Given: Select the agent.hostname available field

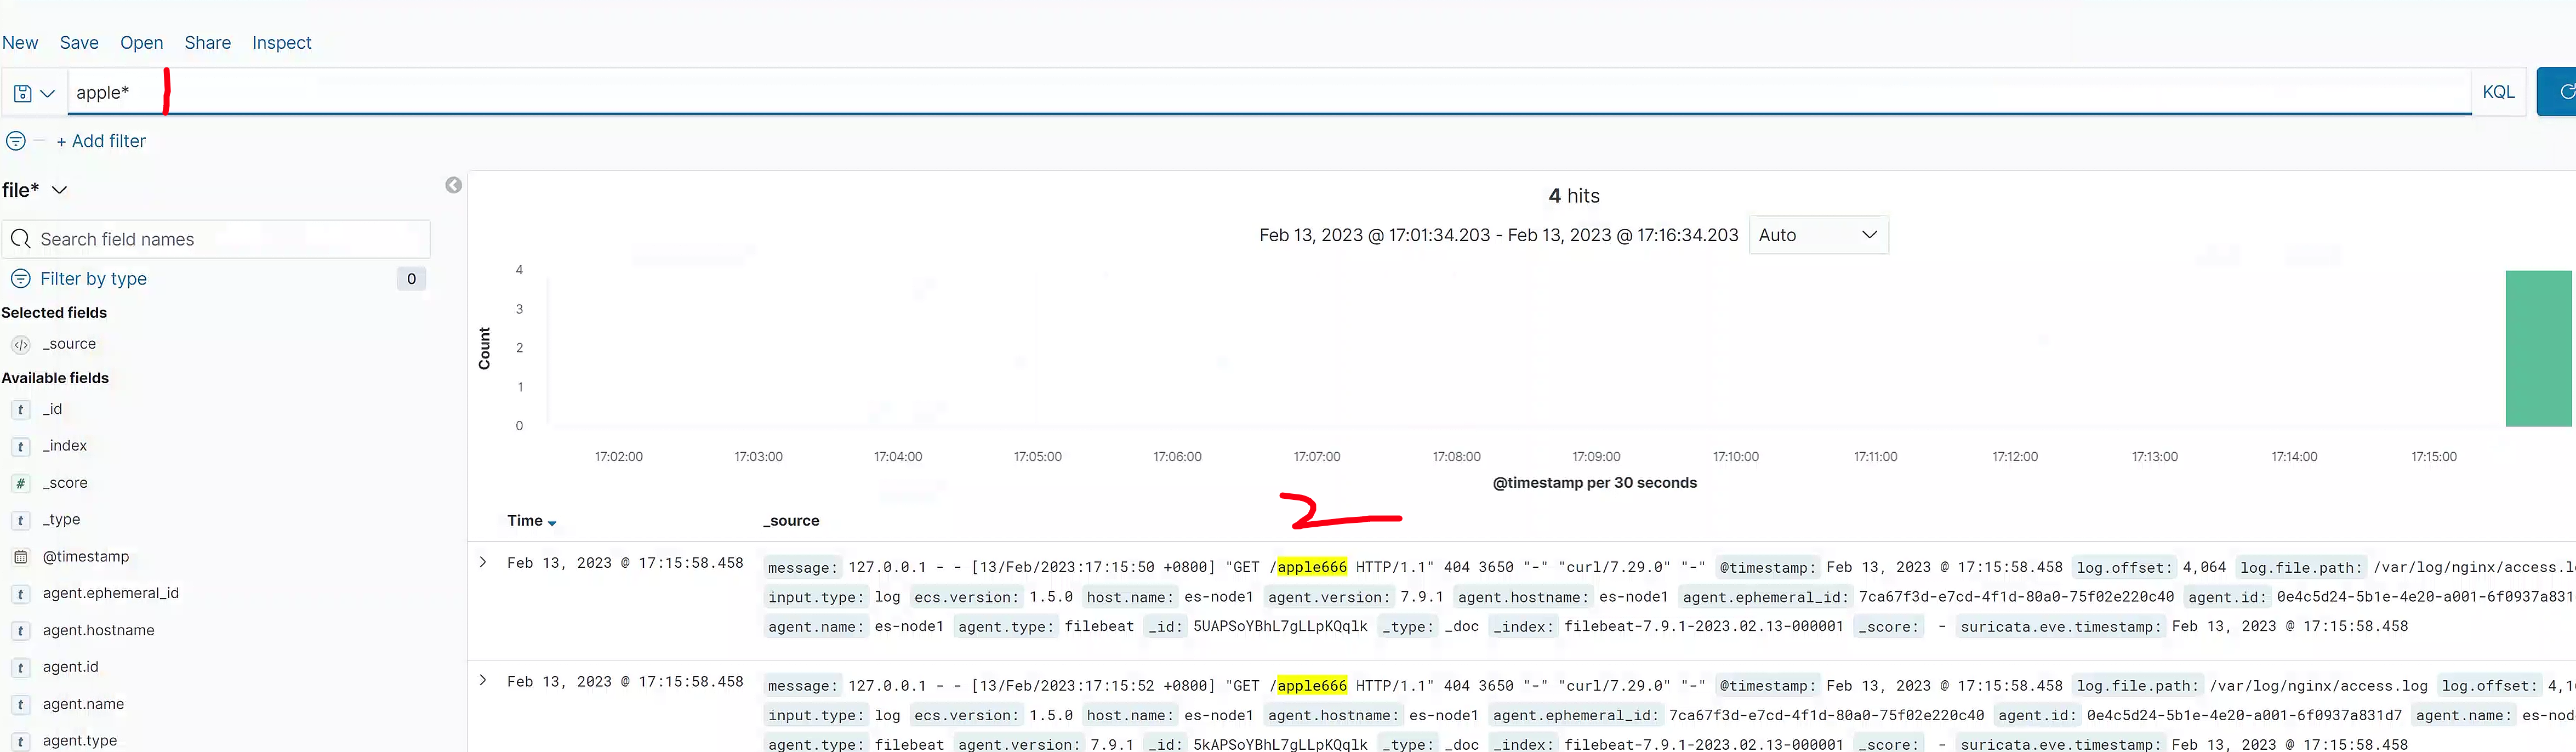Looking at the screenshot, I should tap(98, 630).
